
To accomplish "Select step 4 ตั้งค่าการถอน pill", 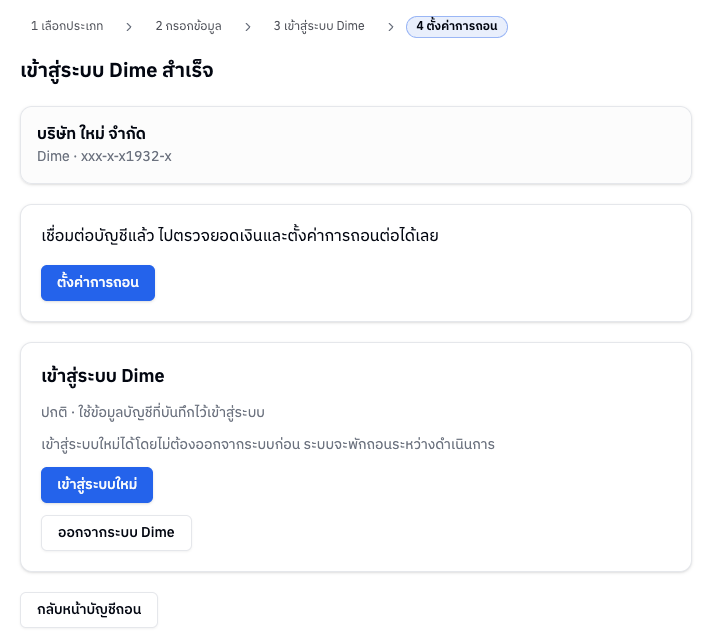I will (x=457, y=27).
